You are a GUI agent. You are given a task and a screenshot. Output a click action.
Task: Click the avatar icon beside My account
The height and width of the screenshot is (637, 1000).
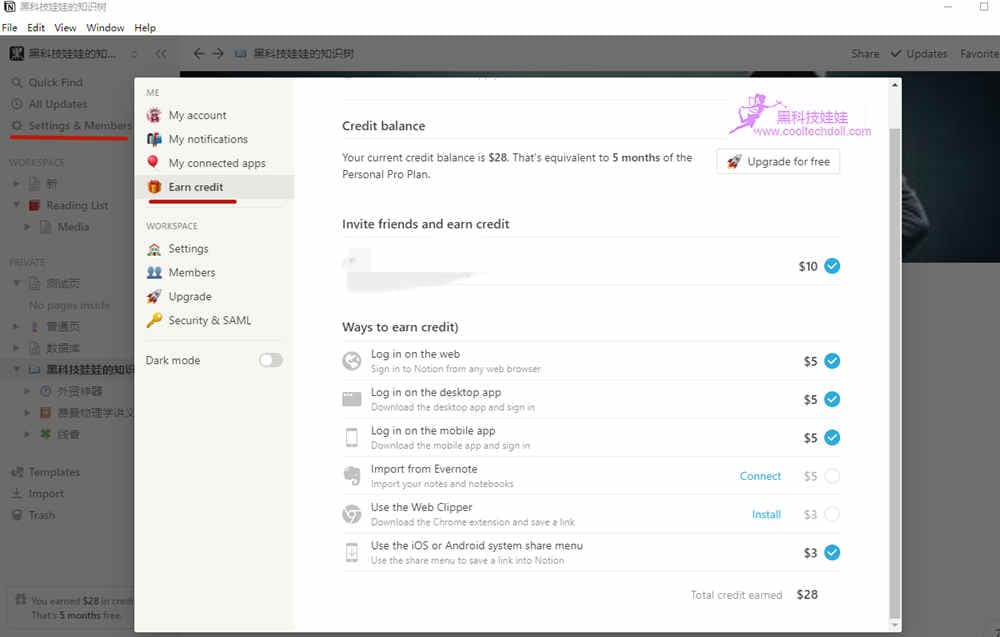154,115
